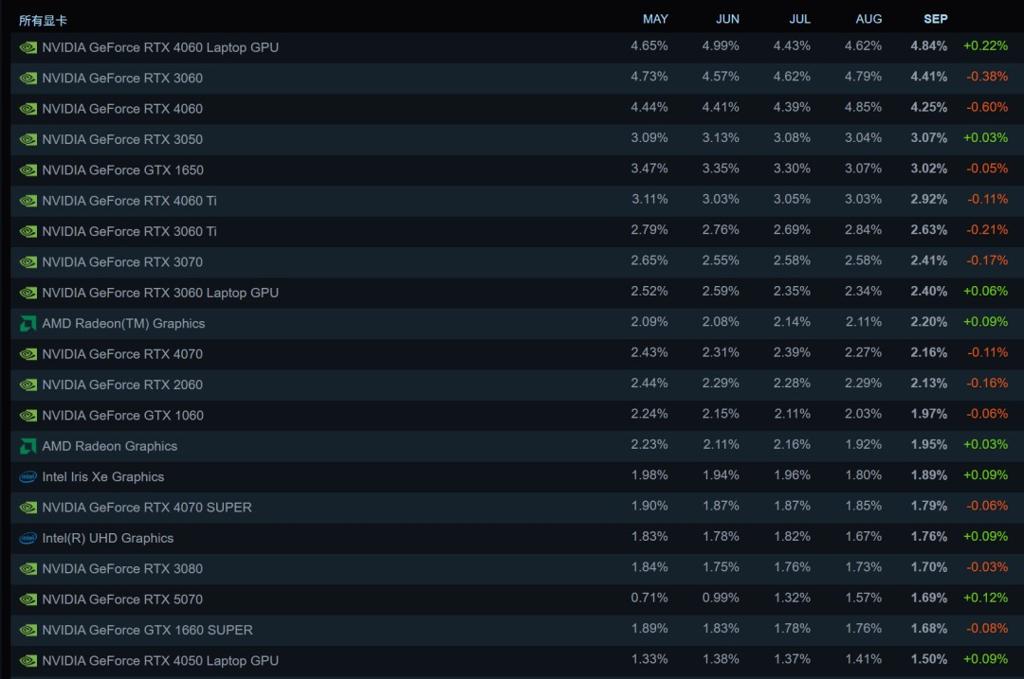Click NVIDIA logo beside RTX 3080 row
This screenshot has width=1024, height=679.
coord(28,569)
